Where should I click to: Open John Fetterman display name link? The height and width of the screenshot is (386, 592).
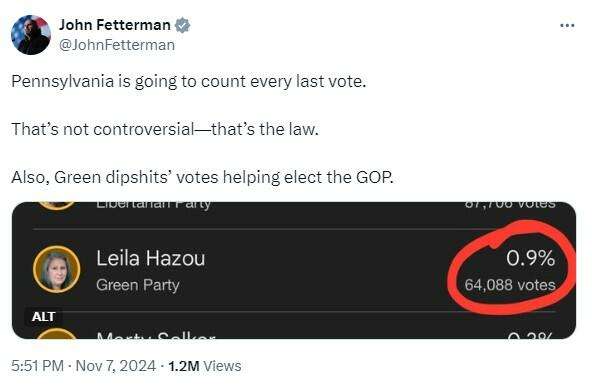tap(114, 25)
